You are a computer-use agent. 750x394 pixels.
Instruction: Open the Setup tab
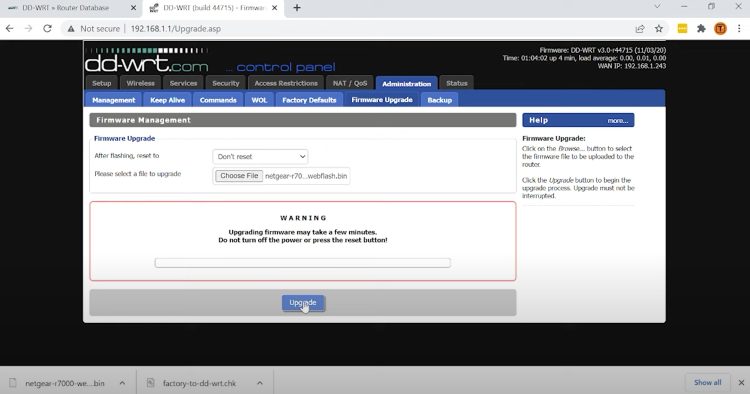pyautogui.click(x=101, y=83)
